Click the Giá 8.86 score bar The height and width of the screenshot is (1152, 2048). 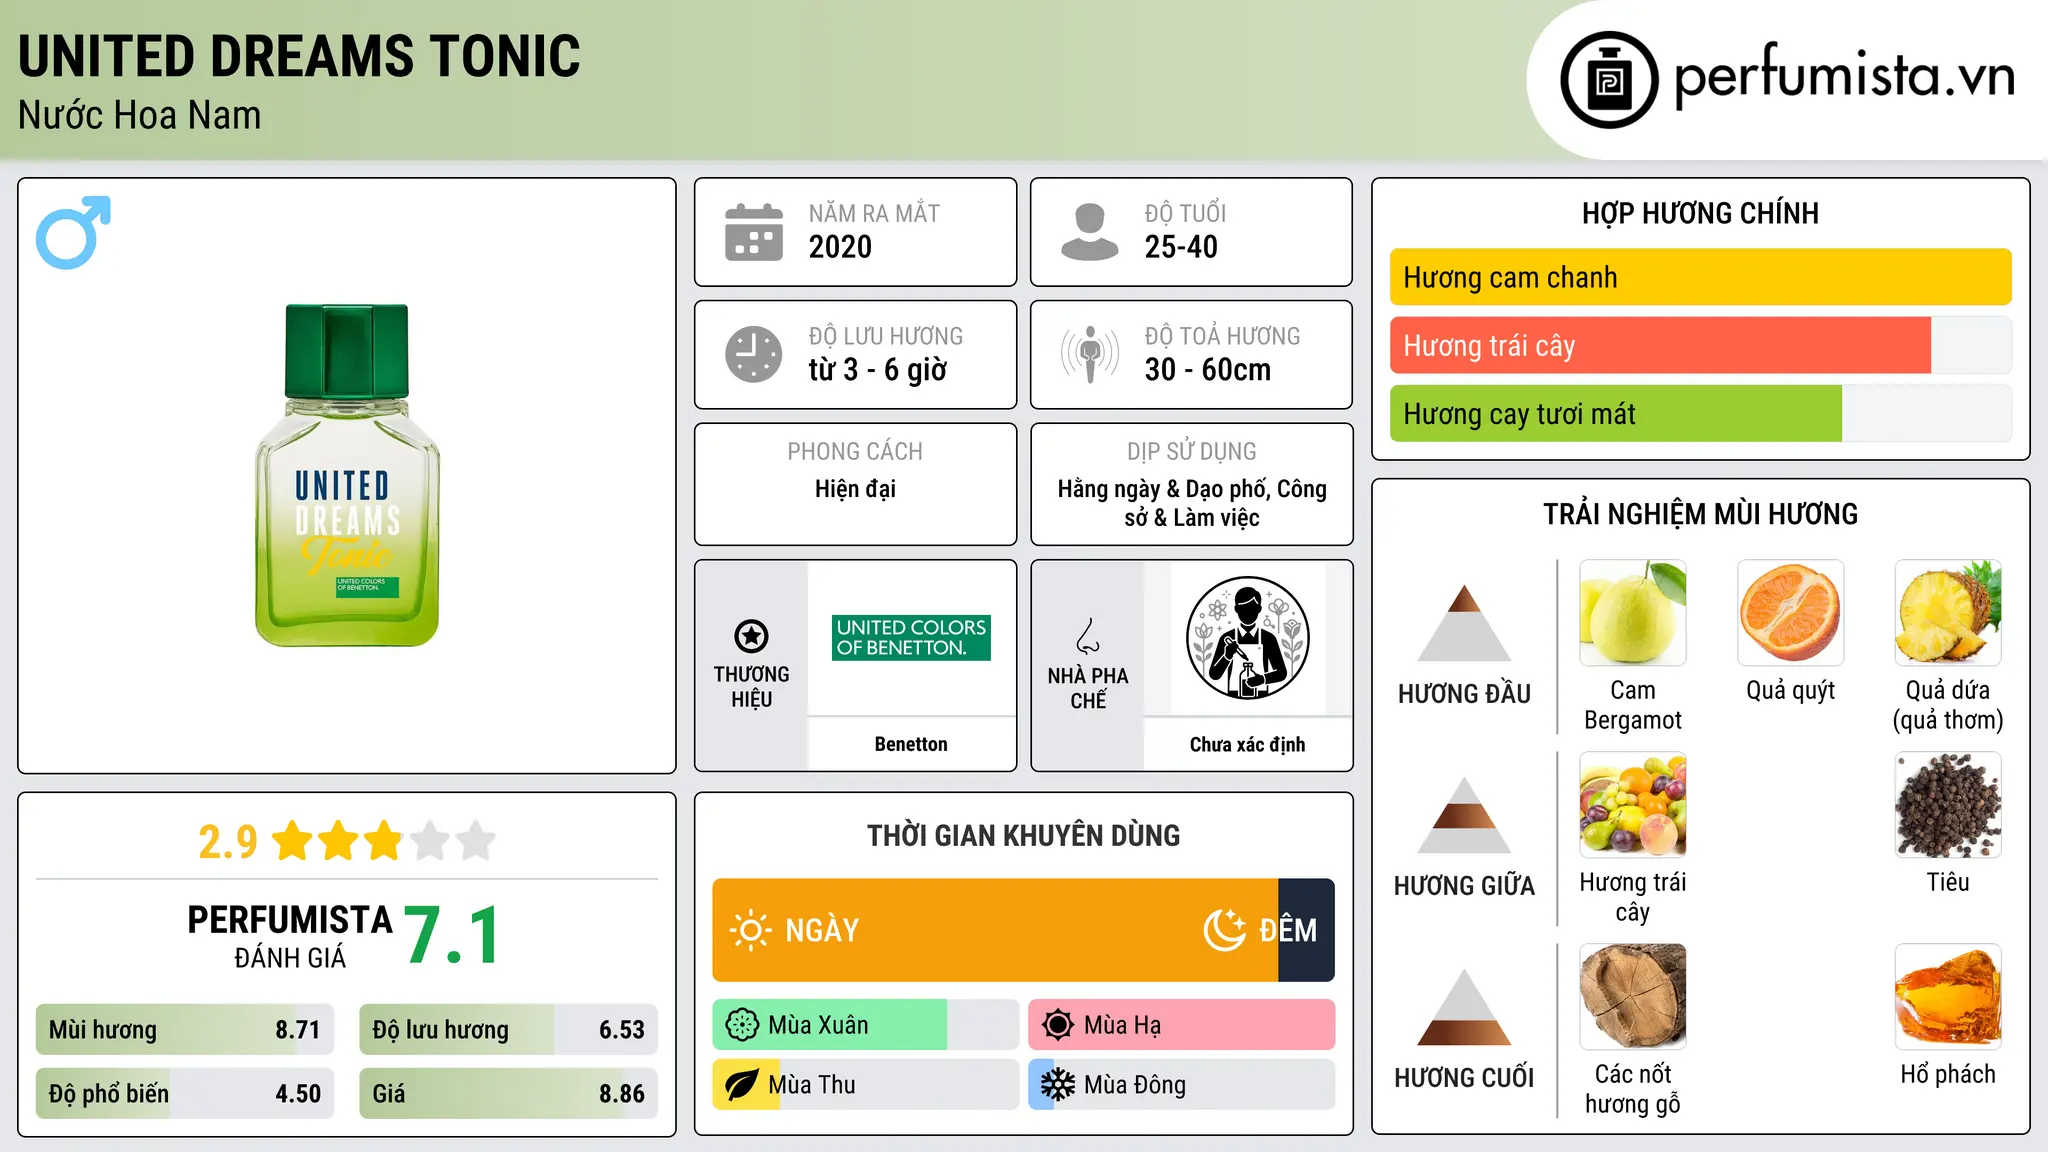tap(508, 1094)
